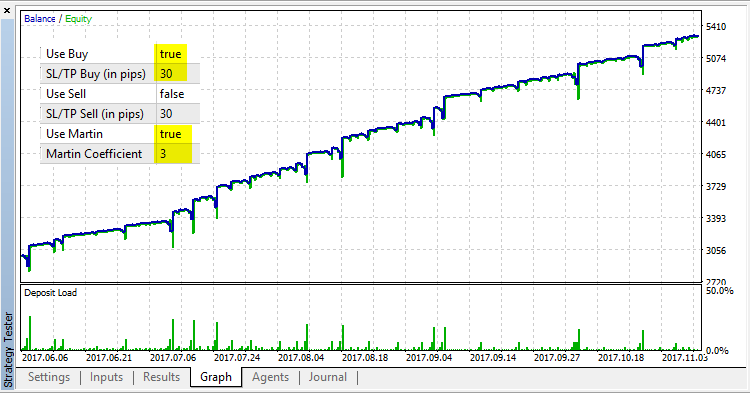Click the Use Buy true value

click(170, 54)
